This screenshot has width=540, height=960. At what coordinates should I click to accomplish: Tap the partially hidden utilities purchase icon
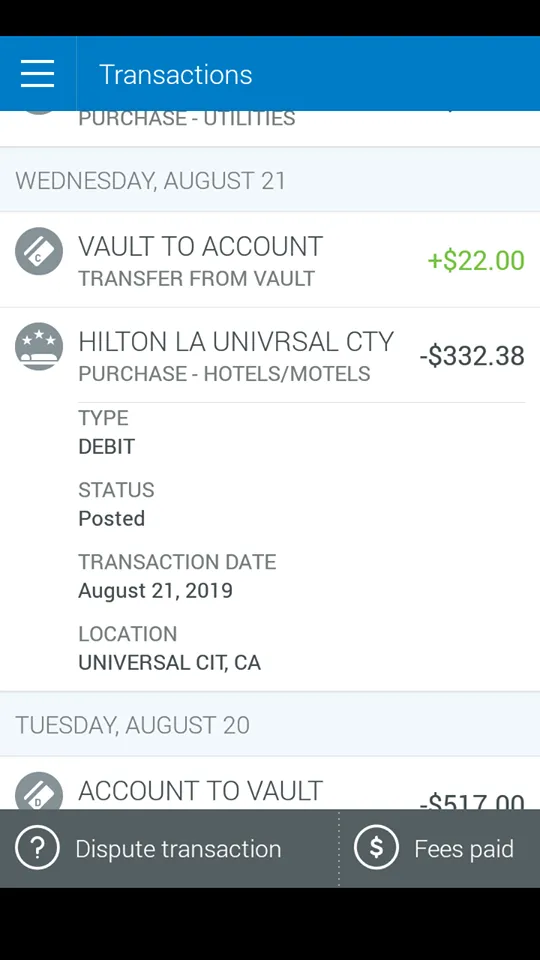[x=39, y=113]
